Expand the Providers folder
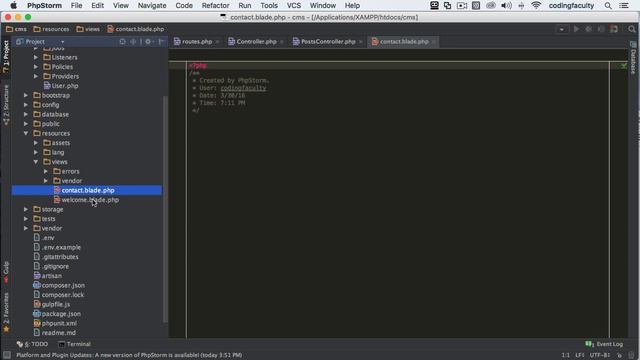This screenshot has width=640, height=360. tap(36, 76)
